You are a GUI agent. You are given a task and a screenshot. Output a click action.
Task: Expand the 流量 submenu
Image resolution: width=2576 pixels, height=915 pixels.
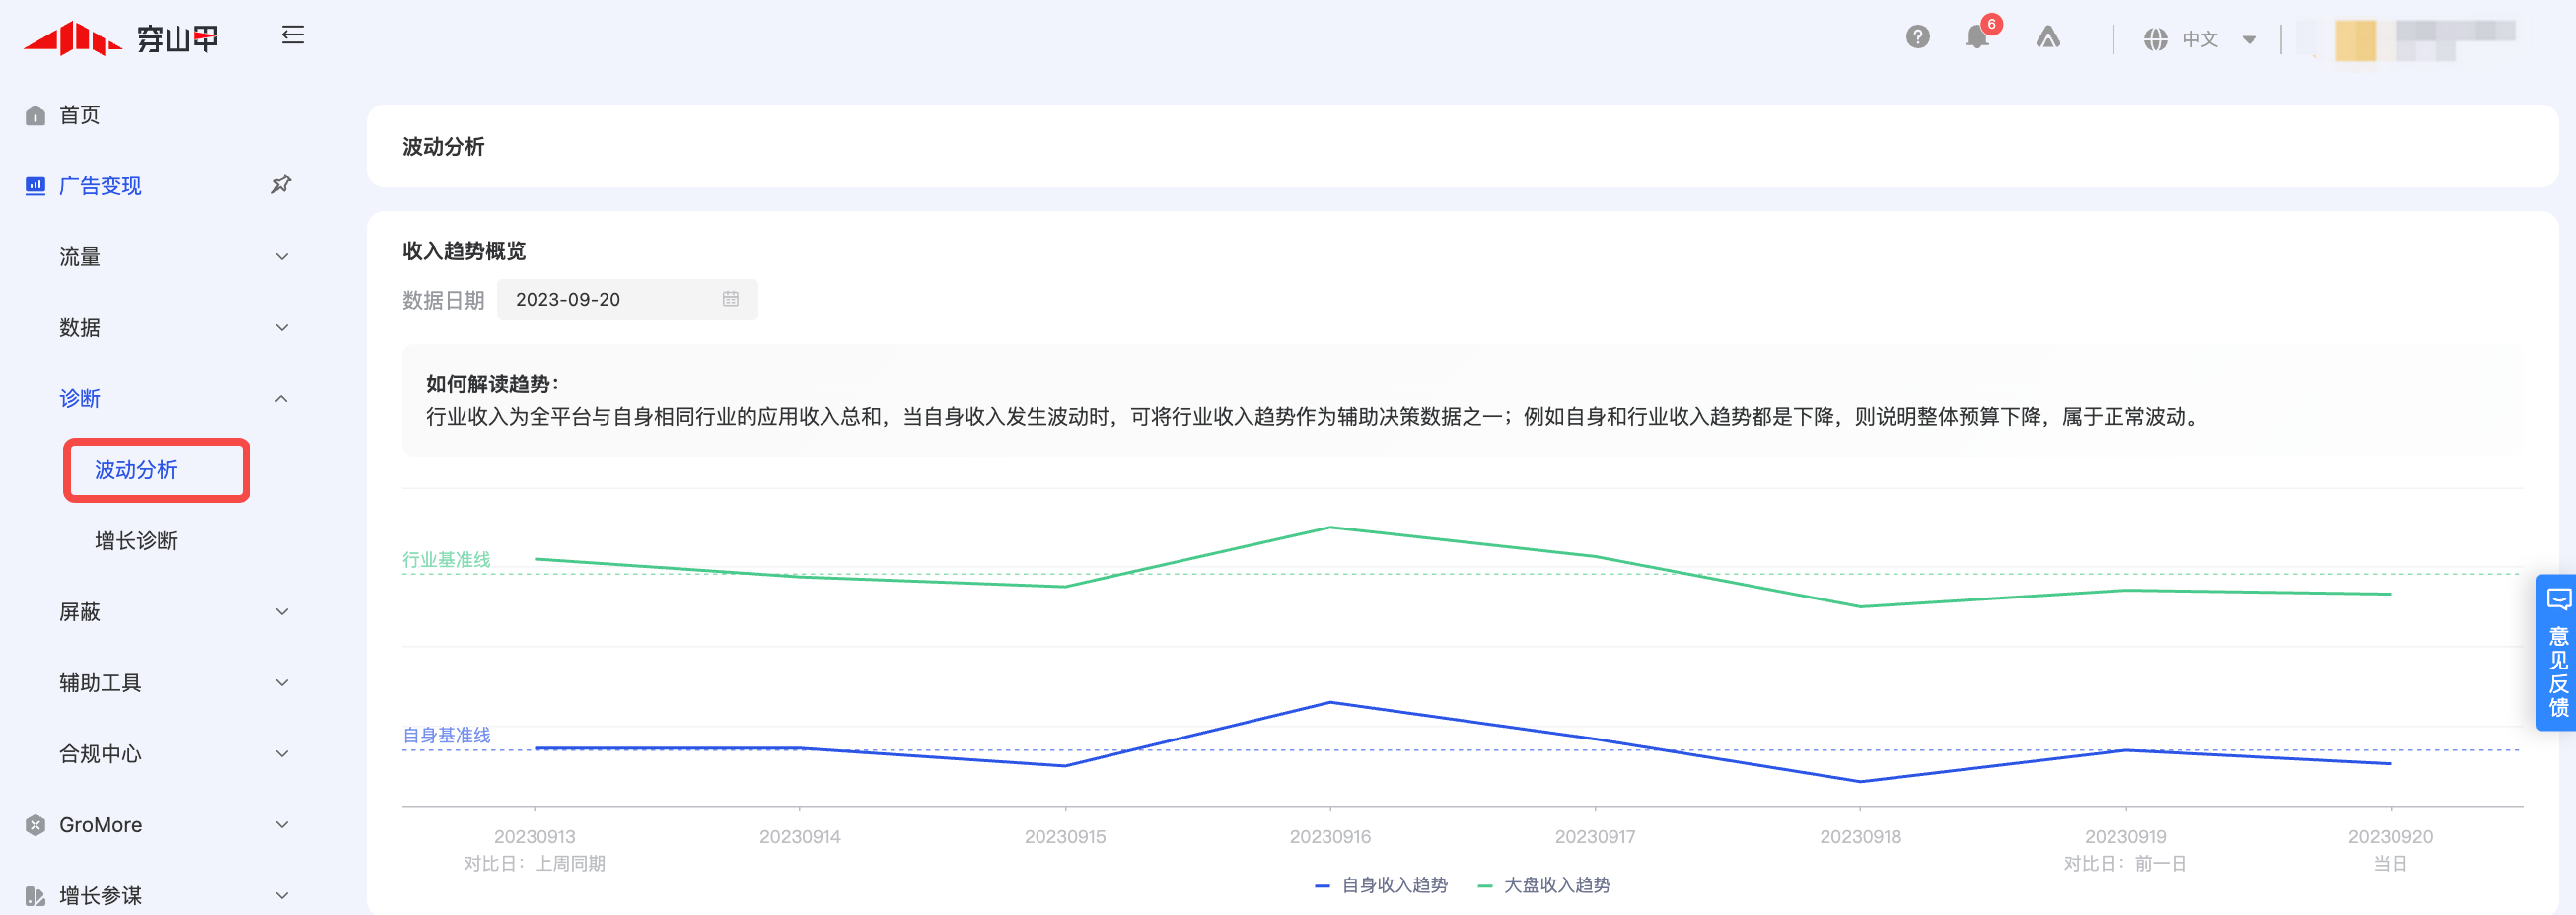[281, 257]
